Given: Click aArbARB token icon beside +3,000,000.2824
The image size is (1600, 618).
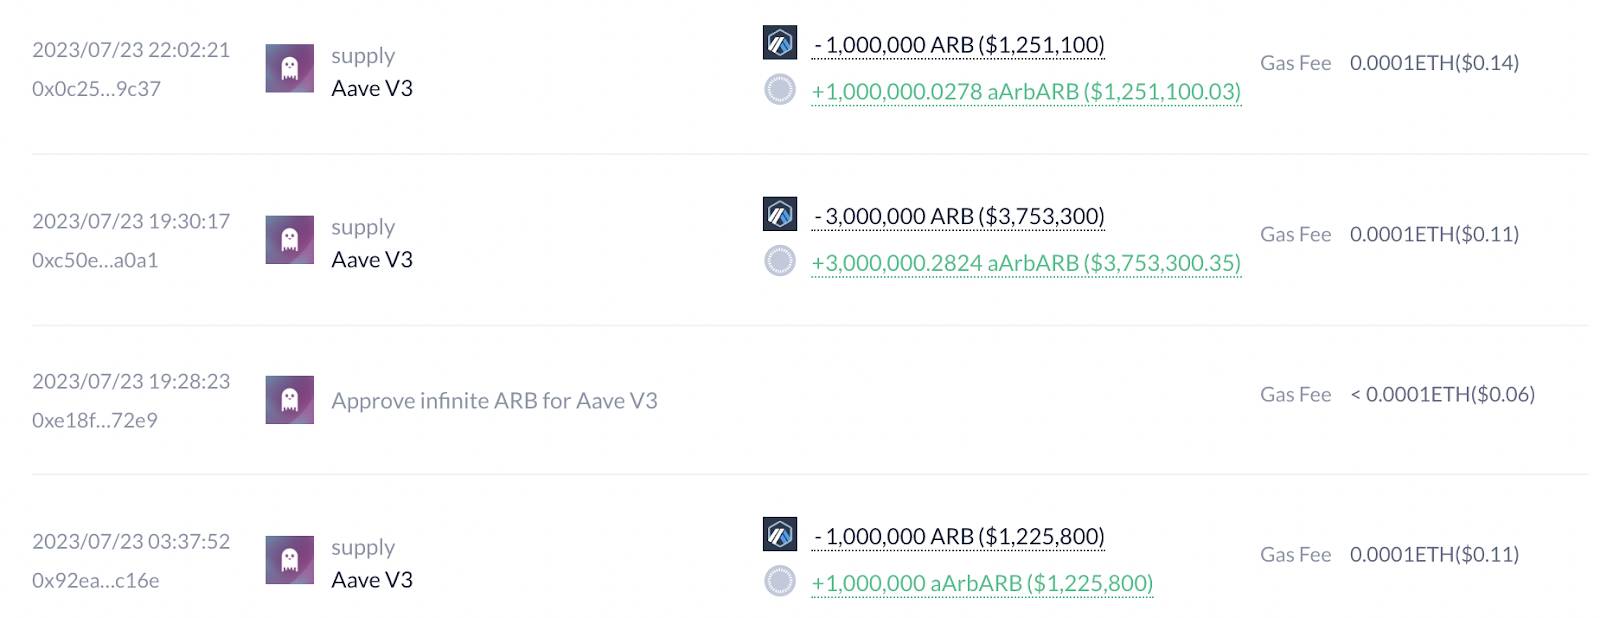Looking at the screenshot, I should (x=780, y=261).
